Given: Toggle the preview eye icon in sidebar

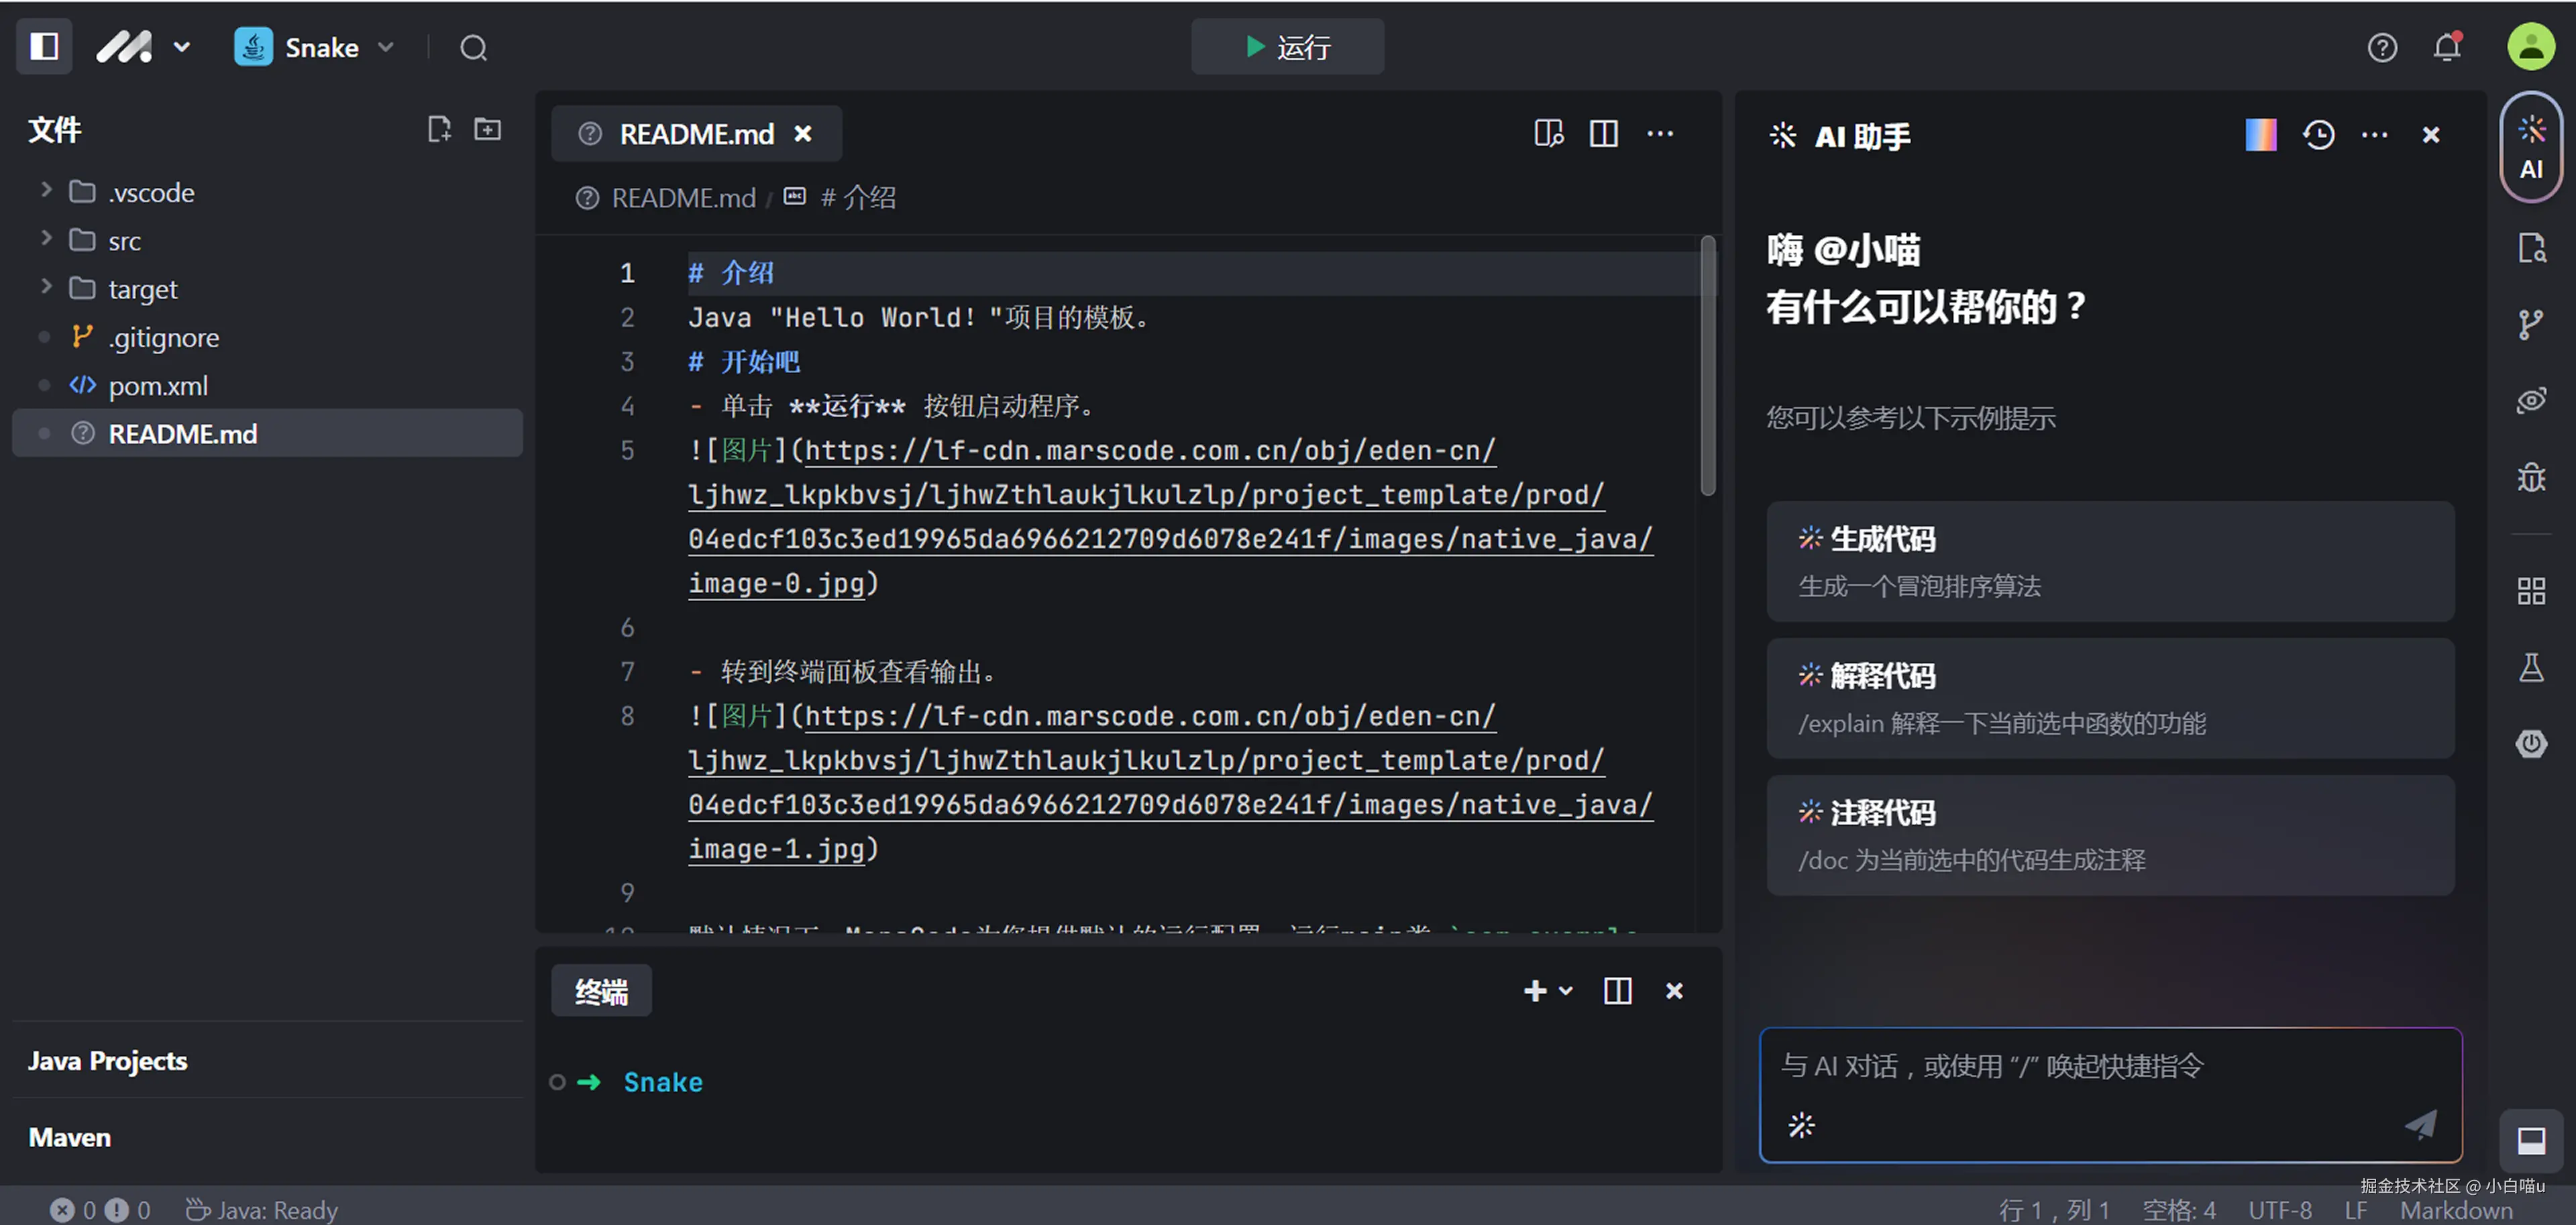Looking at the screenshot, I should (x=2530, y=401).
